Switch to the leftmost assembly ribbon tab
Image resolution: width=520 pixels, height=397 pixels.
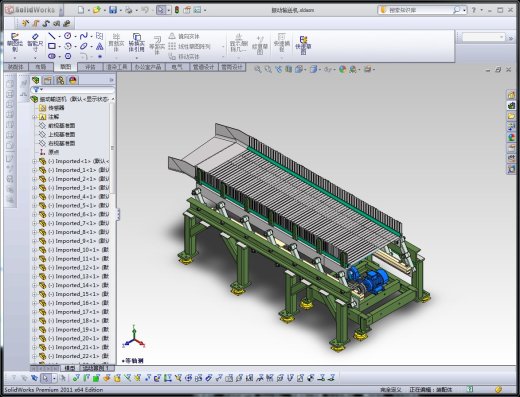(x=16, y=67)
